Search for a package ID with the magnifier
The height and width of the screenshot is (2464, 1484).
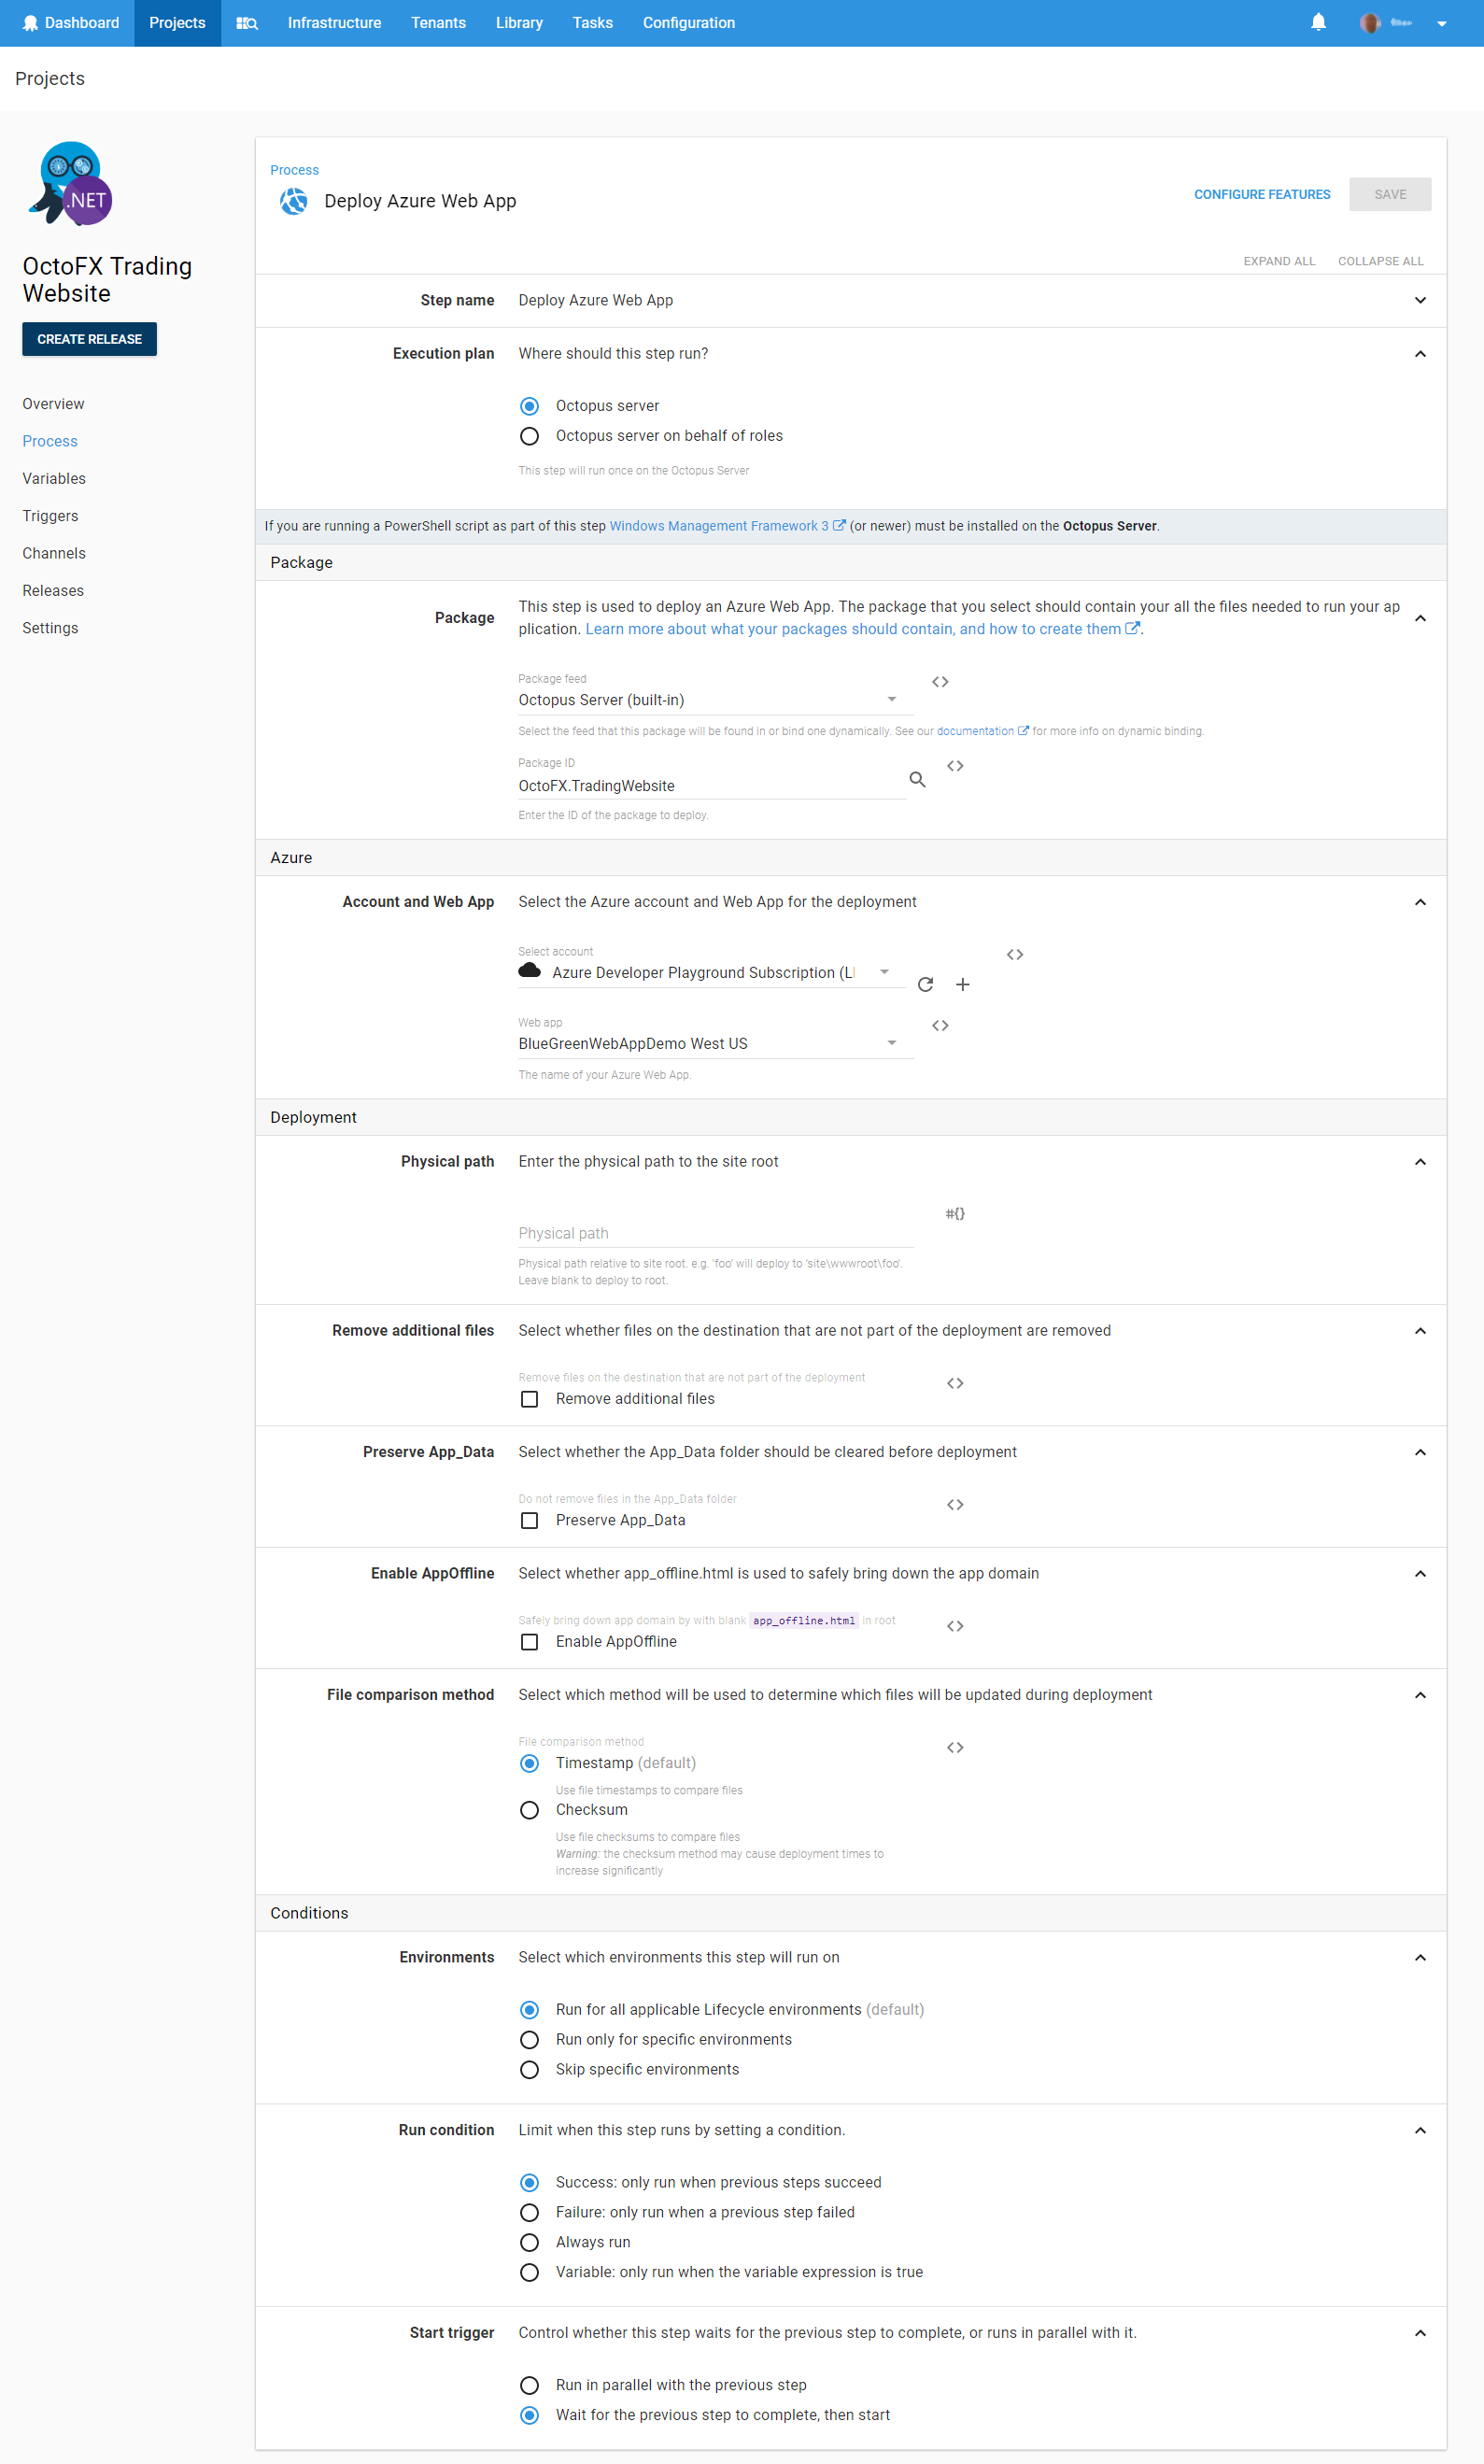pos(917,779)
